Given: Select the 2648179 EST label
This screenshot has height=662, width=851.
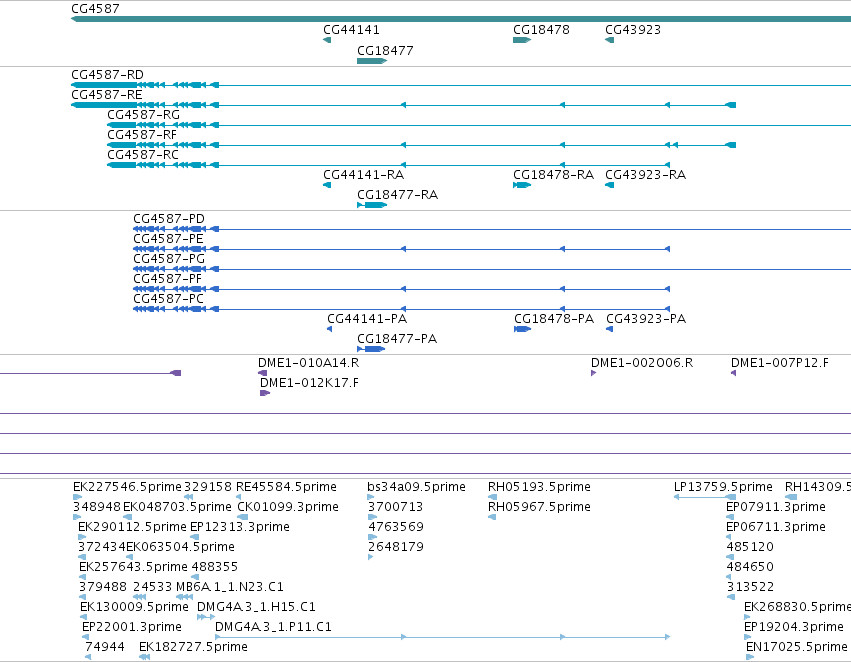Looking at the screenshot, I should point(396,547).
